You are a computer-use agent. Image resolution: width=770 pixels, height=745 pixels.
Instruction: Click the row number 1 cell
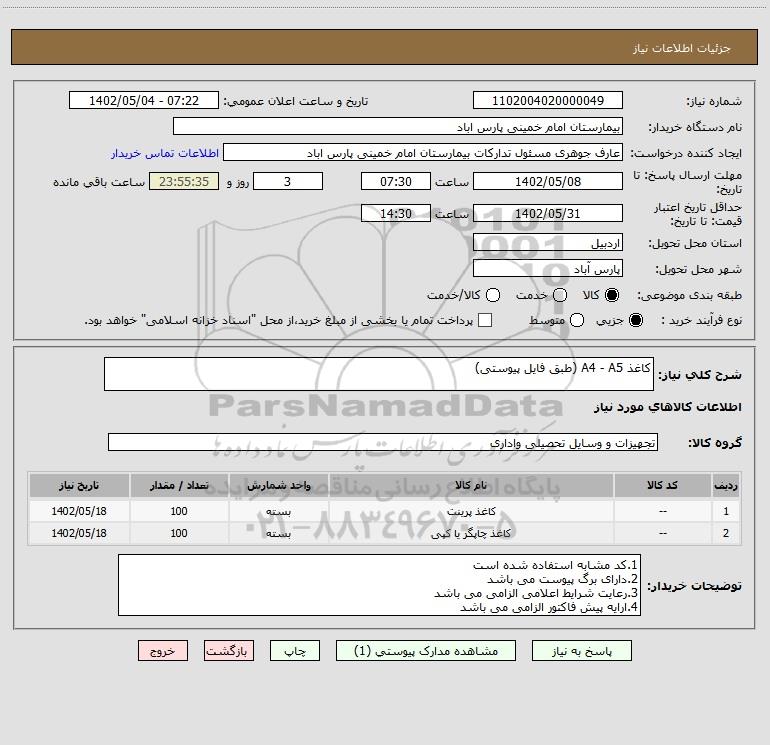coord(726,511)
